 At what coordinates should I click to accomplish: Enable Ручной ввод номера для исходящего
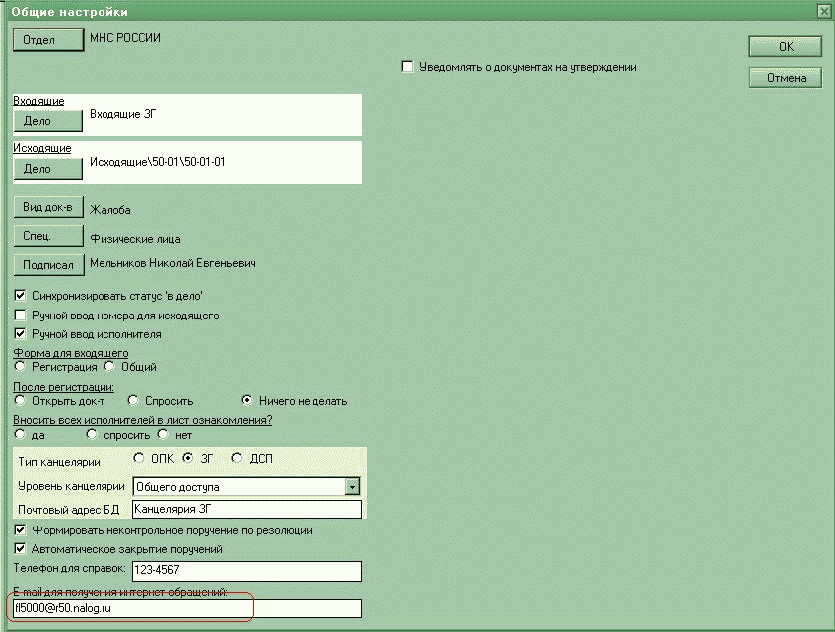click(21, 315)
